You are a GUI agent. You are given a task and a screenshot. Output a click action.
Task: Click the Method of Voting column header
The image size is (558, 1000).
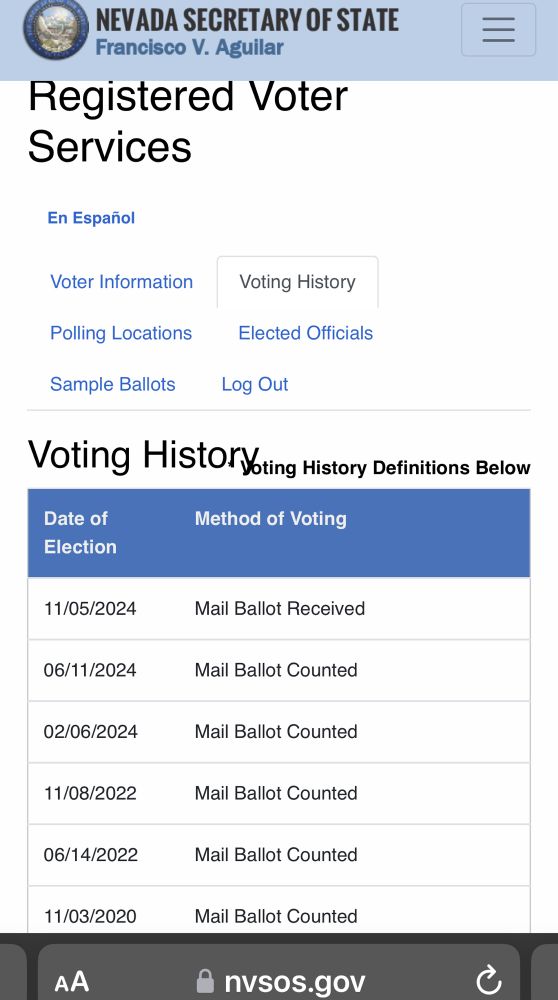pos(270,518)
